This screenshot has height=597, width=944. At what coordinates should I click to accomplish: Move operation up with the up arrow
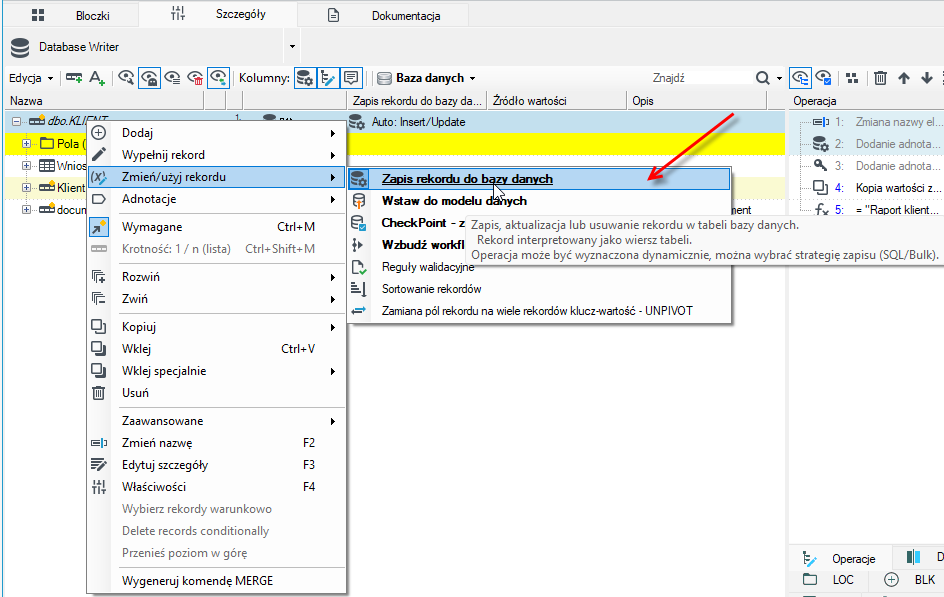[x=904, y=78]
